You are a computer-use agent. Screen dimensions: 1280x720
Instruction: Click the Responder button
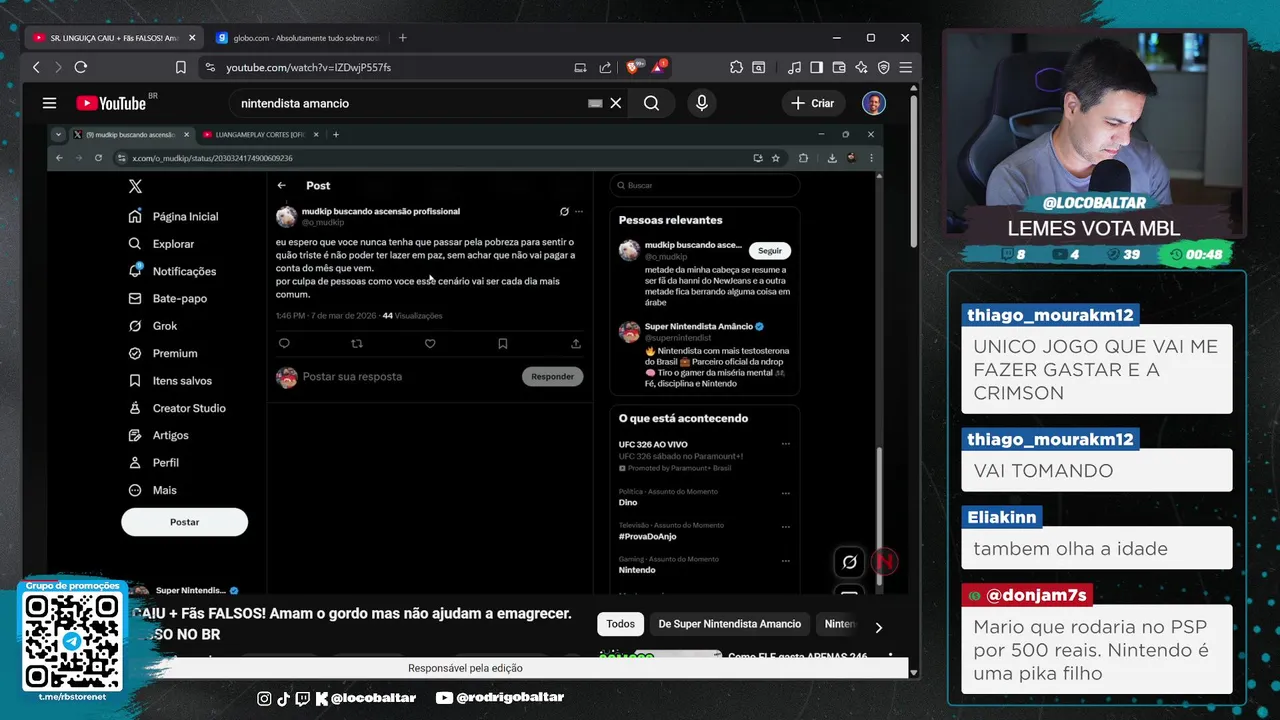click(552, 377)
